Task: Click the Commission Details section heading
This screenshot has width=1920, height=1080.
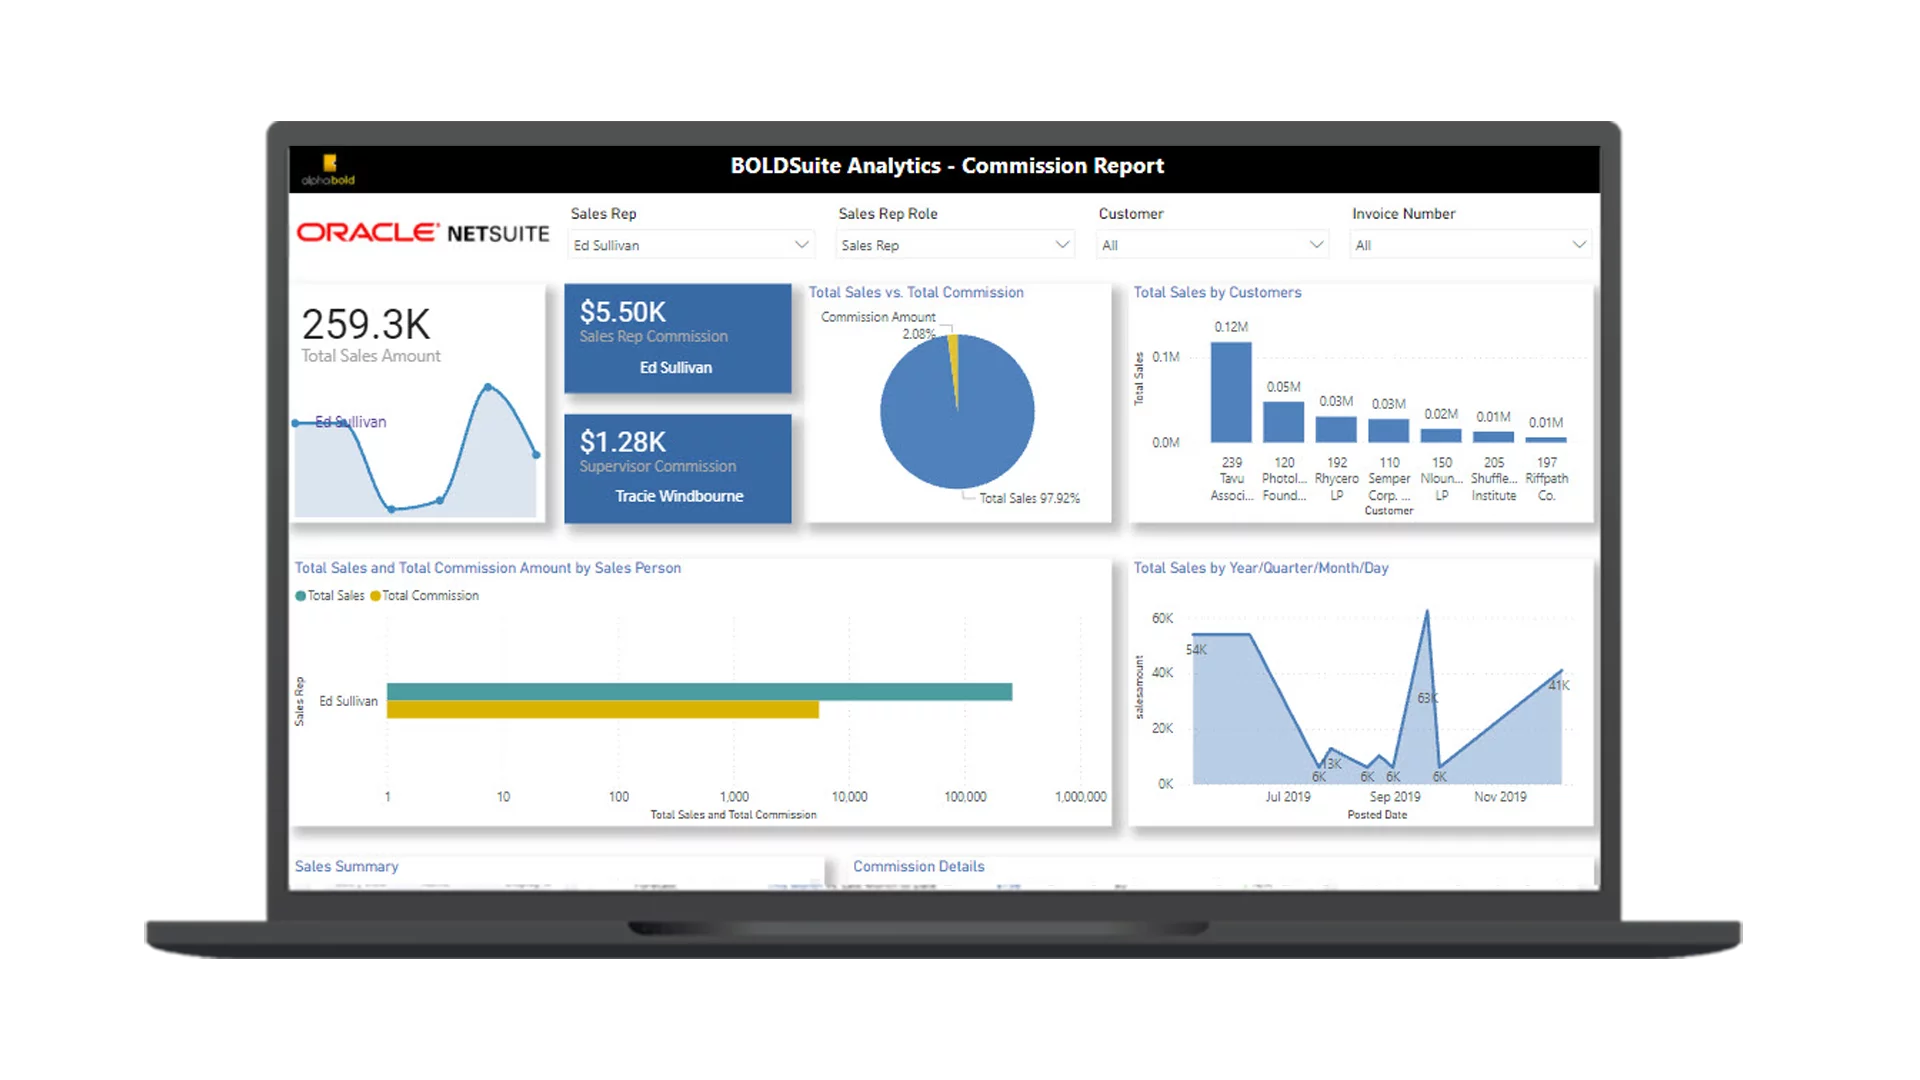Action: tap(919, 866)
